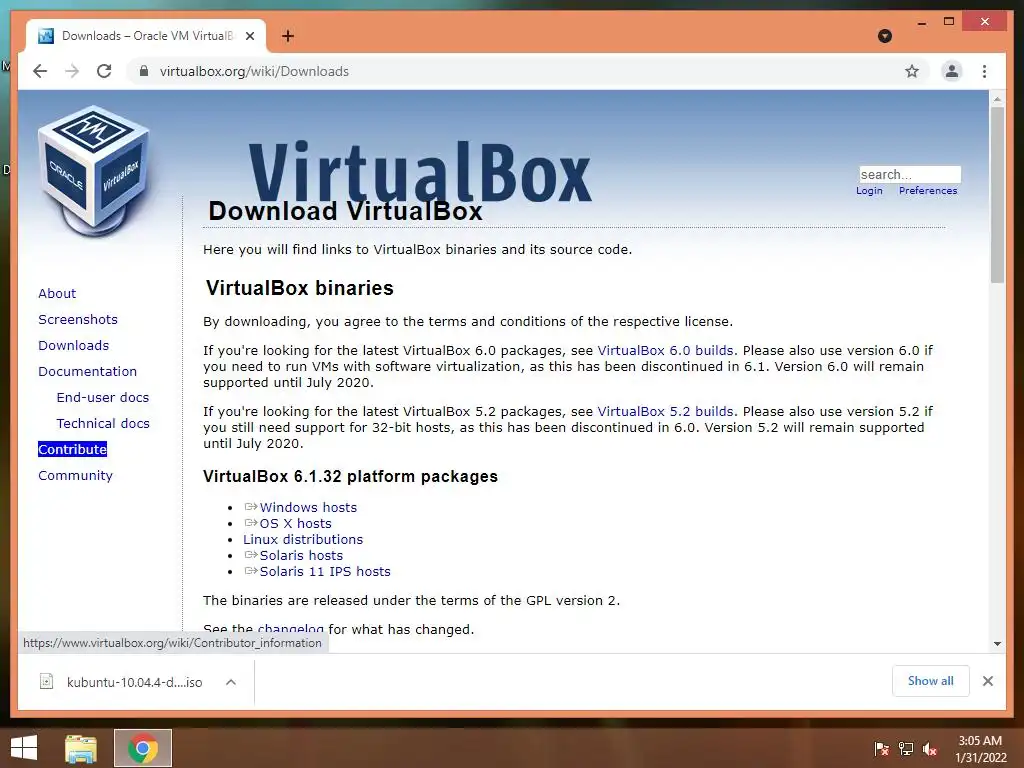Download the Windows hosts package

(x=308, y=507)
